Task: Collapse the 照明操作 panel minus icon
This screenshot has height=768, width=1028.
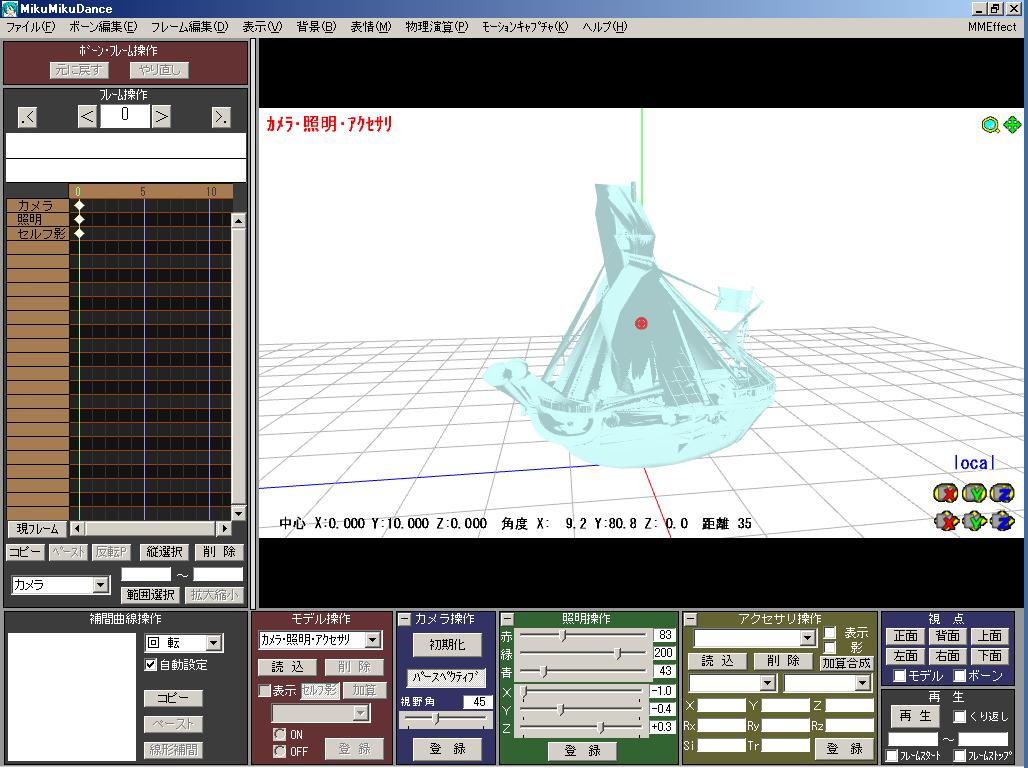Action: (507, 619)
